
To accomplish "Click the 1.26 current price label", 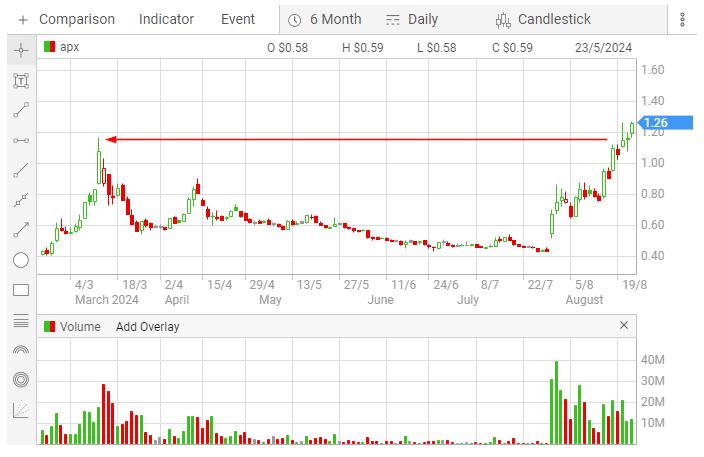I will (655, 123).
